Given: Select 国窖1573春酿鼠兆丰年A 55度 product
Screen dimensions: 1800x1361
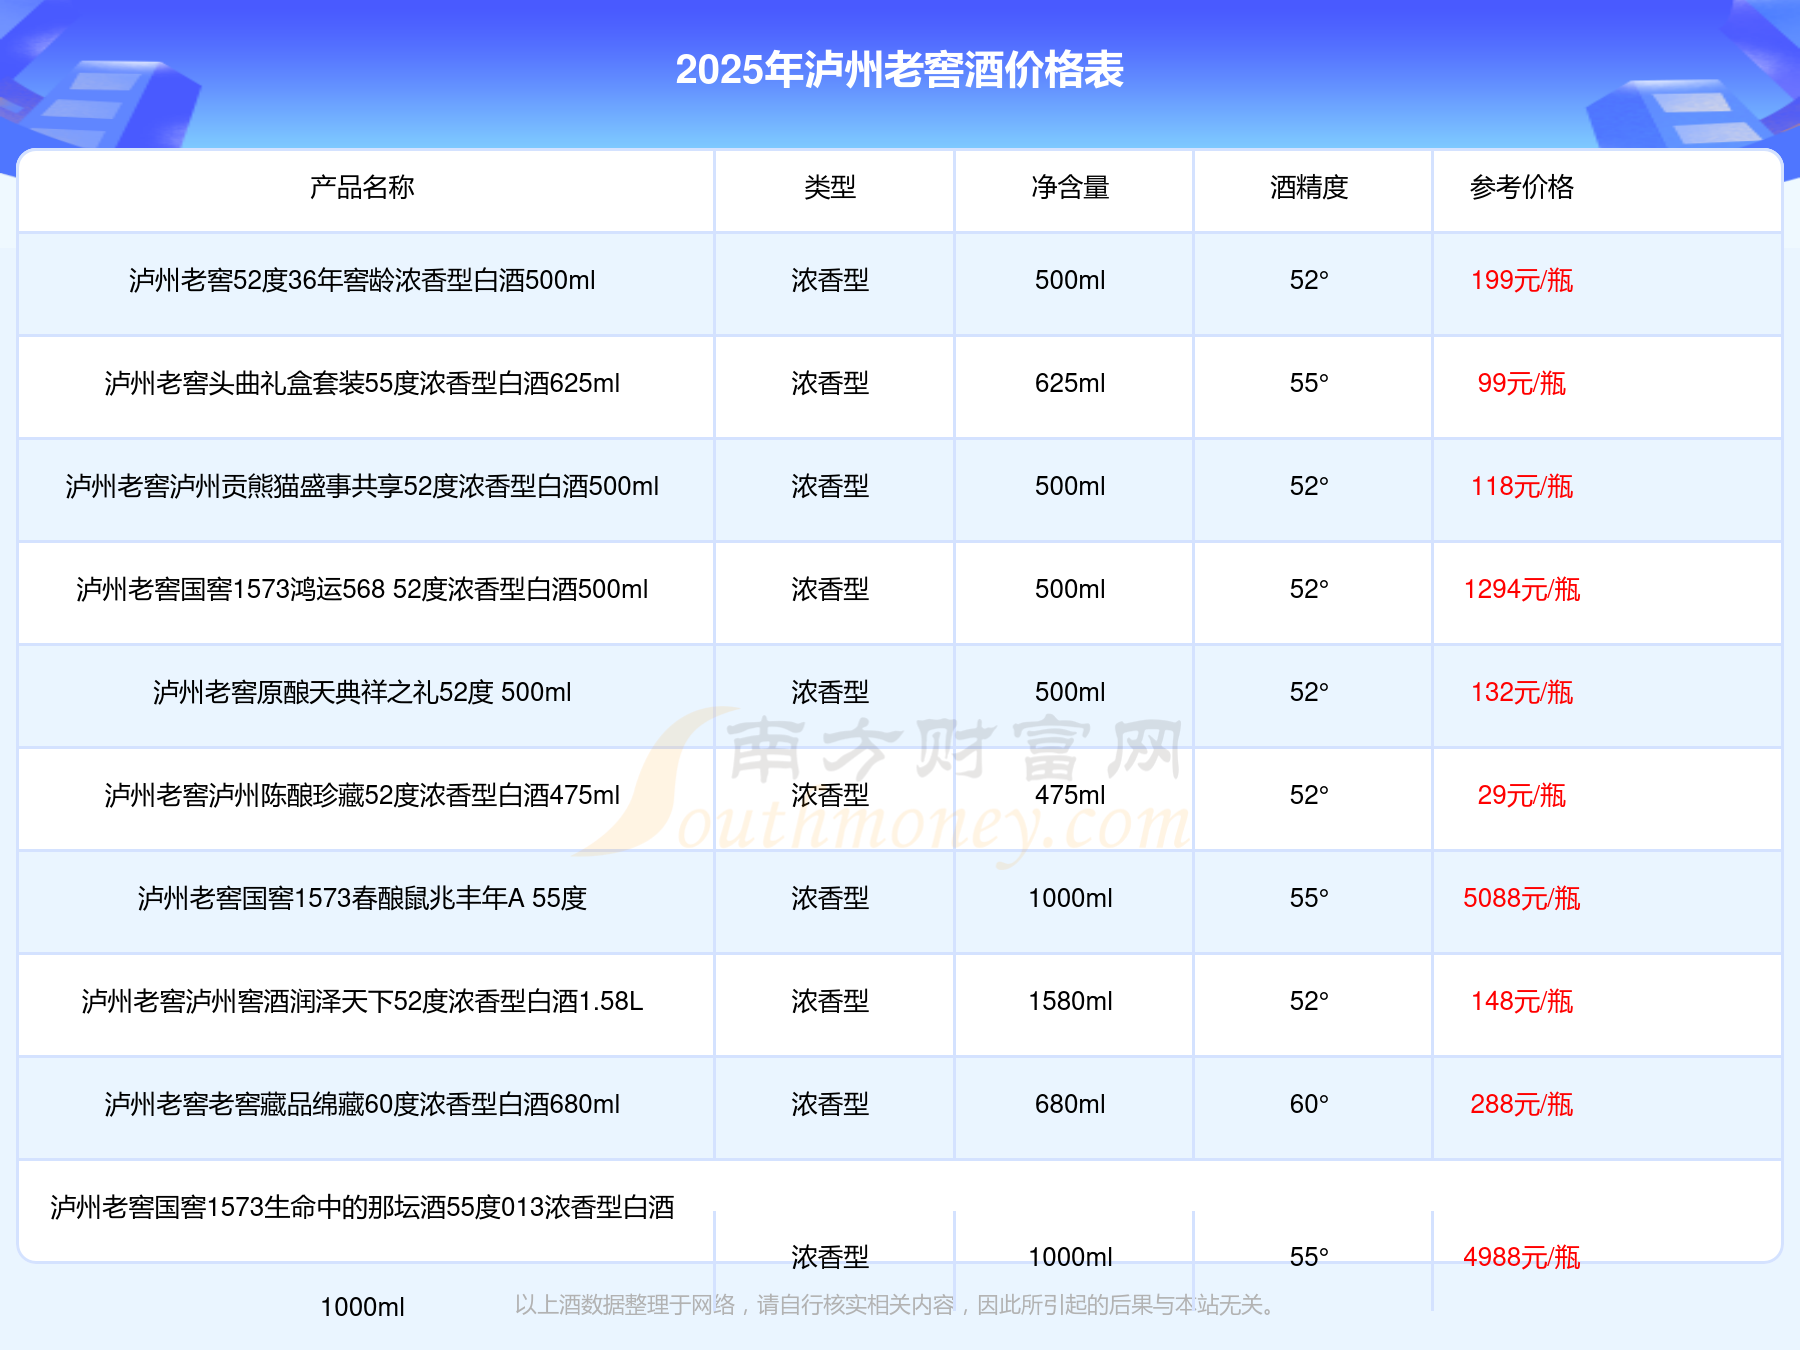Looking at the screenshot, I should click(362, 899).
